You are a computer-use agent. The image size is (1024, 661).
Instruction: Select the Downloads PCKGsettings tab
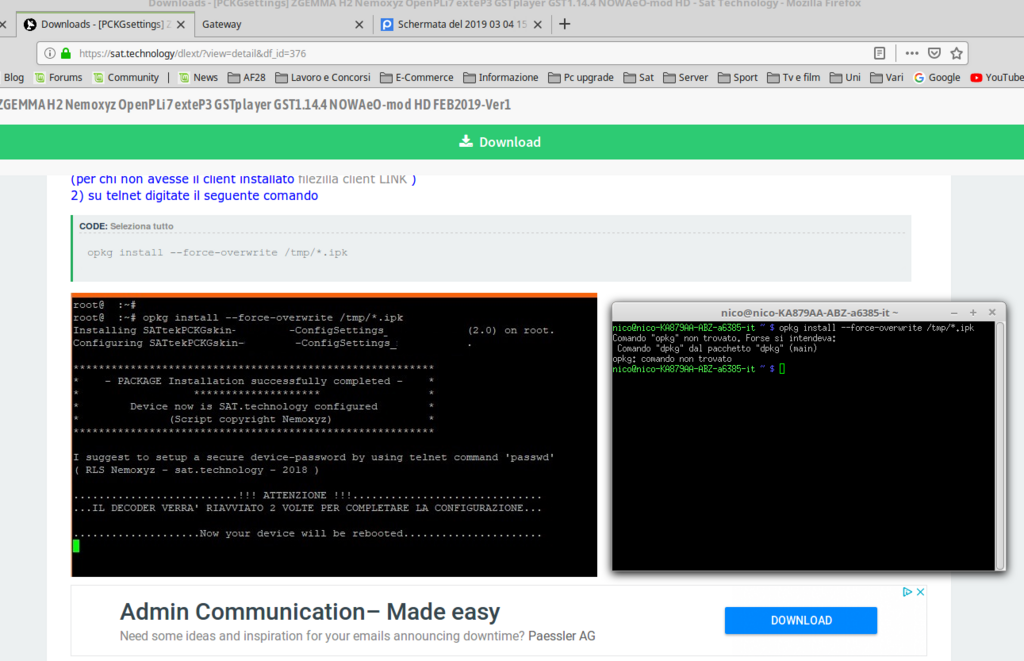(x=103, y=24)
